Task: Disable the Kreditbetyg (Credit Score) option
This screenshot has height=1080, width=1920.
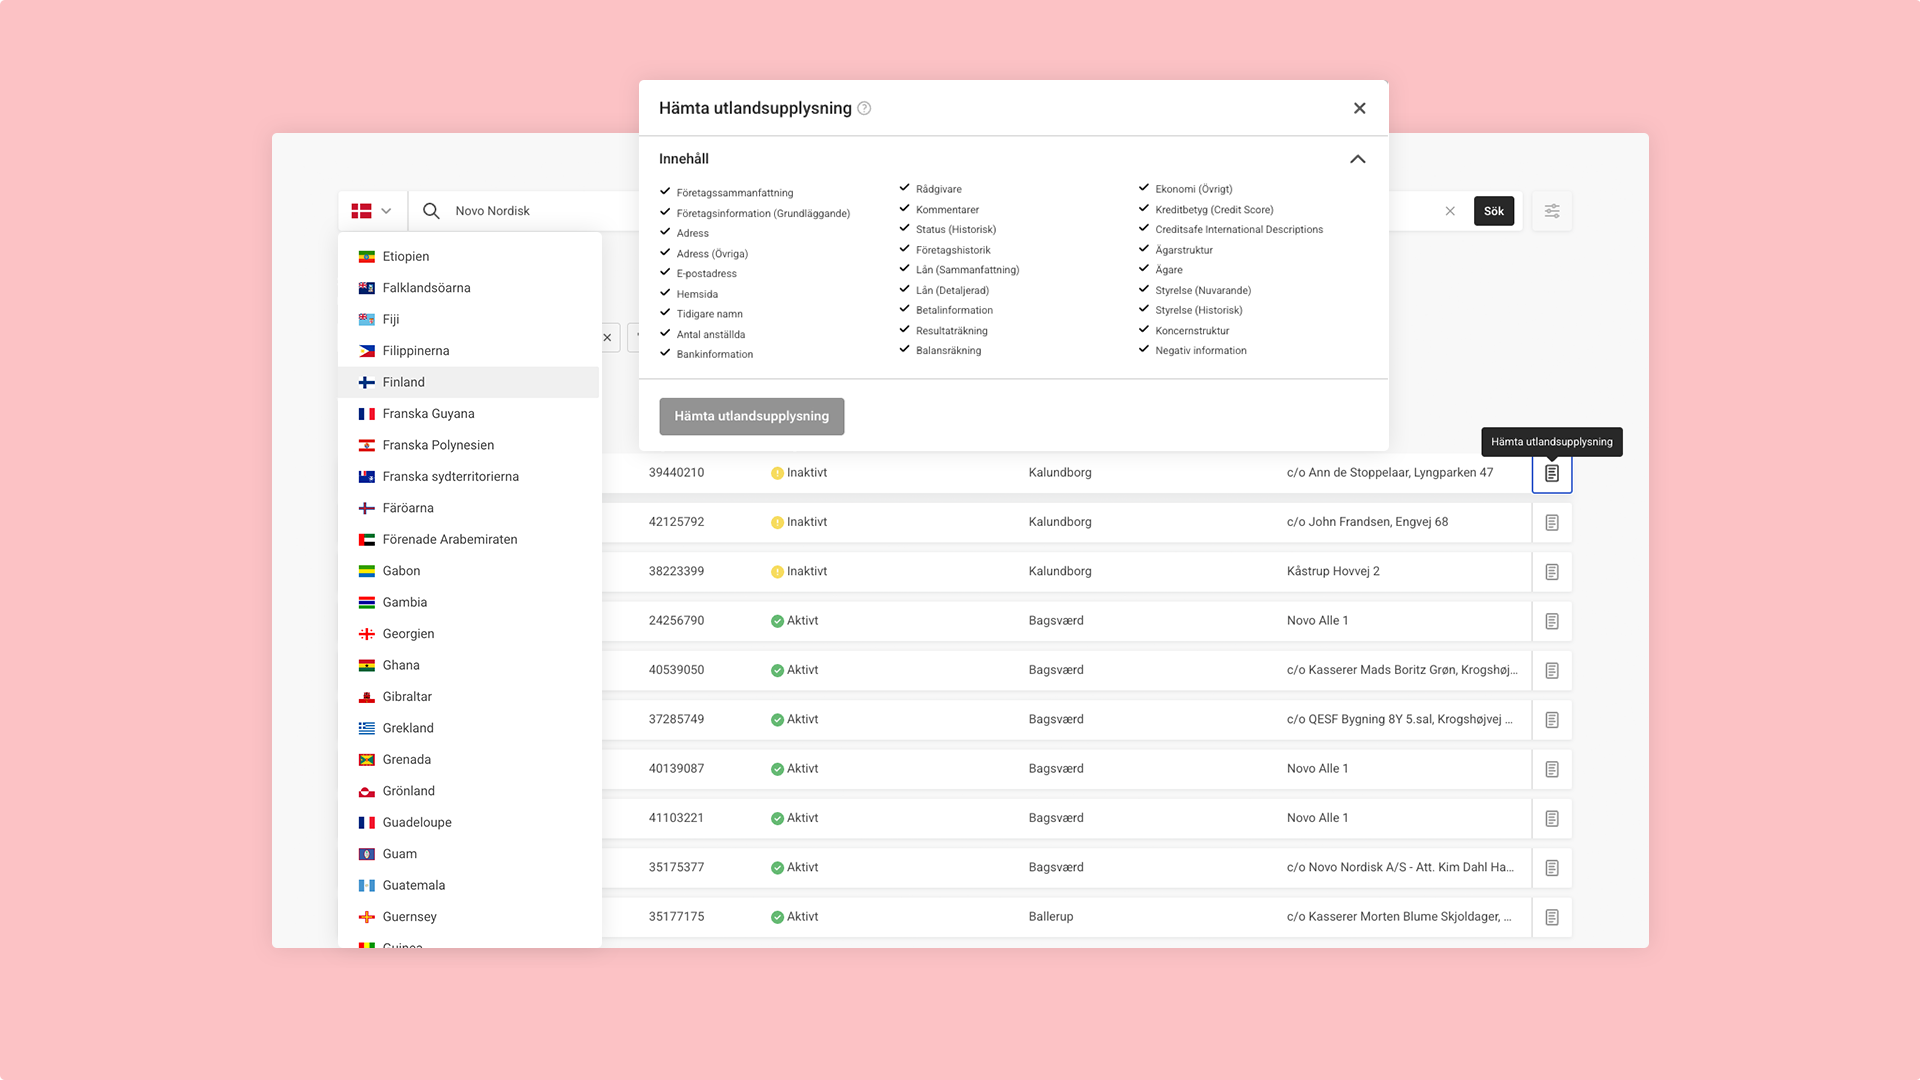Action: [x=1143, y=209]
